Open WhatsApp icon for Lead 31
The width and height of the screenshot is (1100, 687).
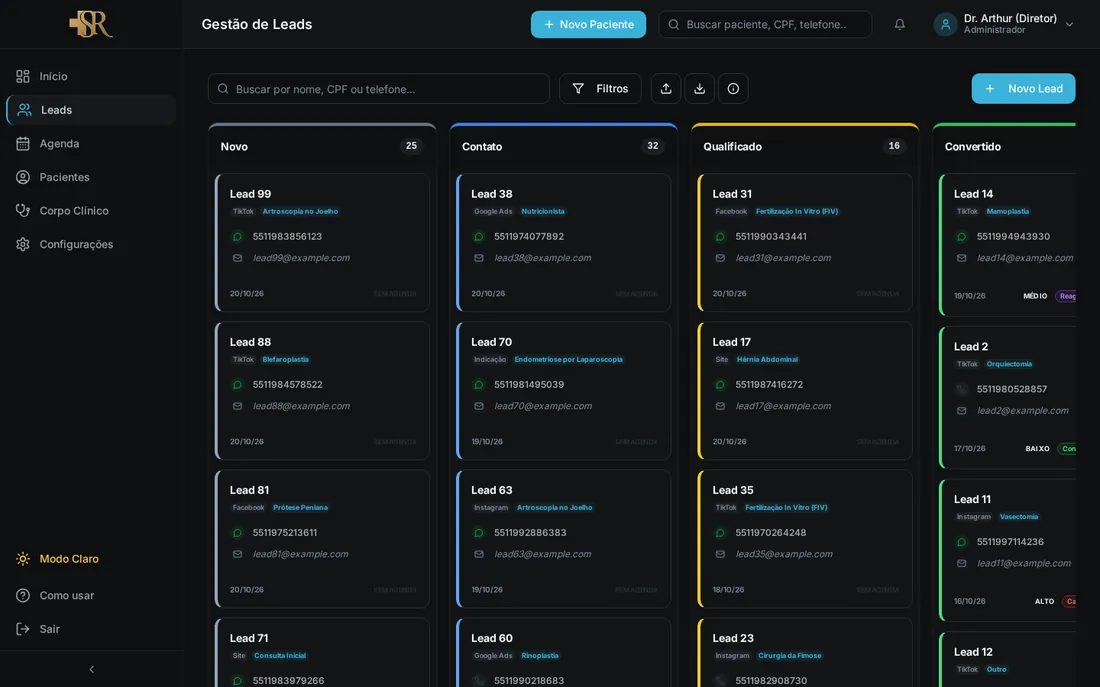click(x=720, y=237)
